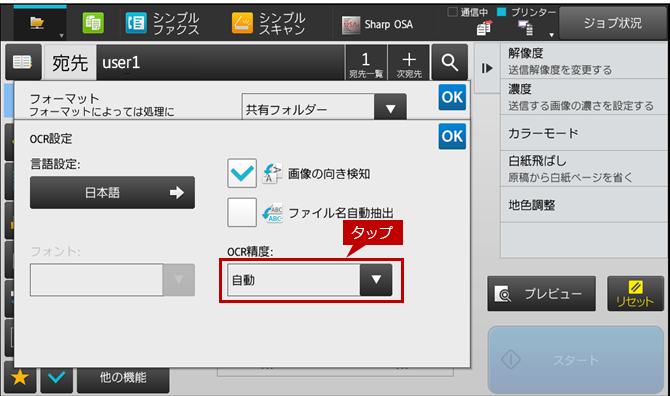Open ジョブ状況 job status
Viewport: 670px width, 396px height.
612,23
